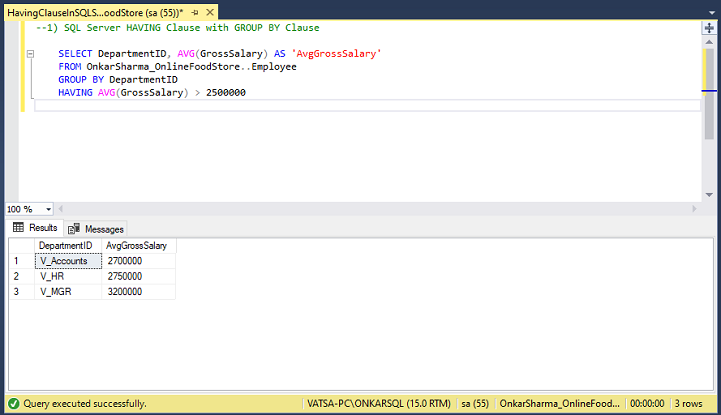Screen dimensions: 721x415
Task: Click the green query success checkmark icon
Action: 14,404
